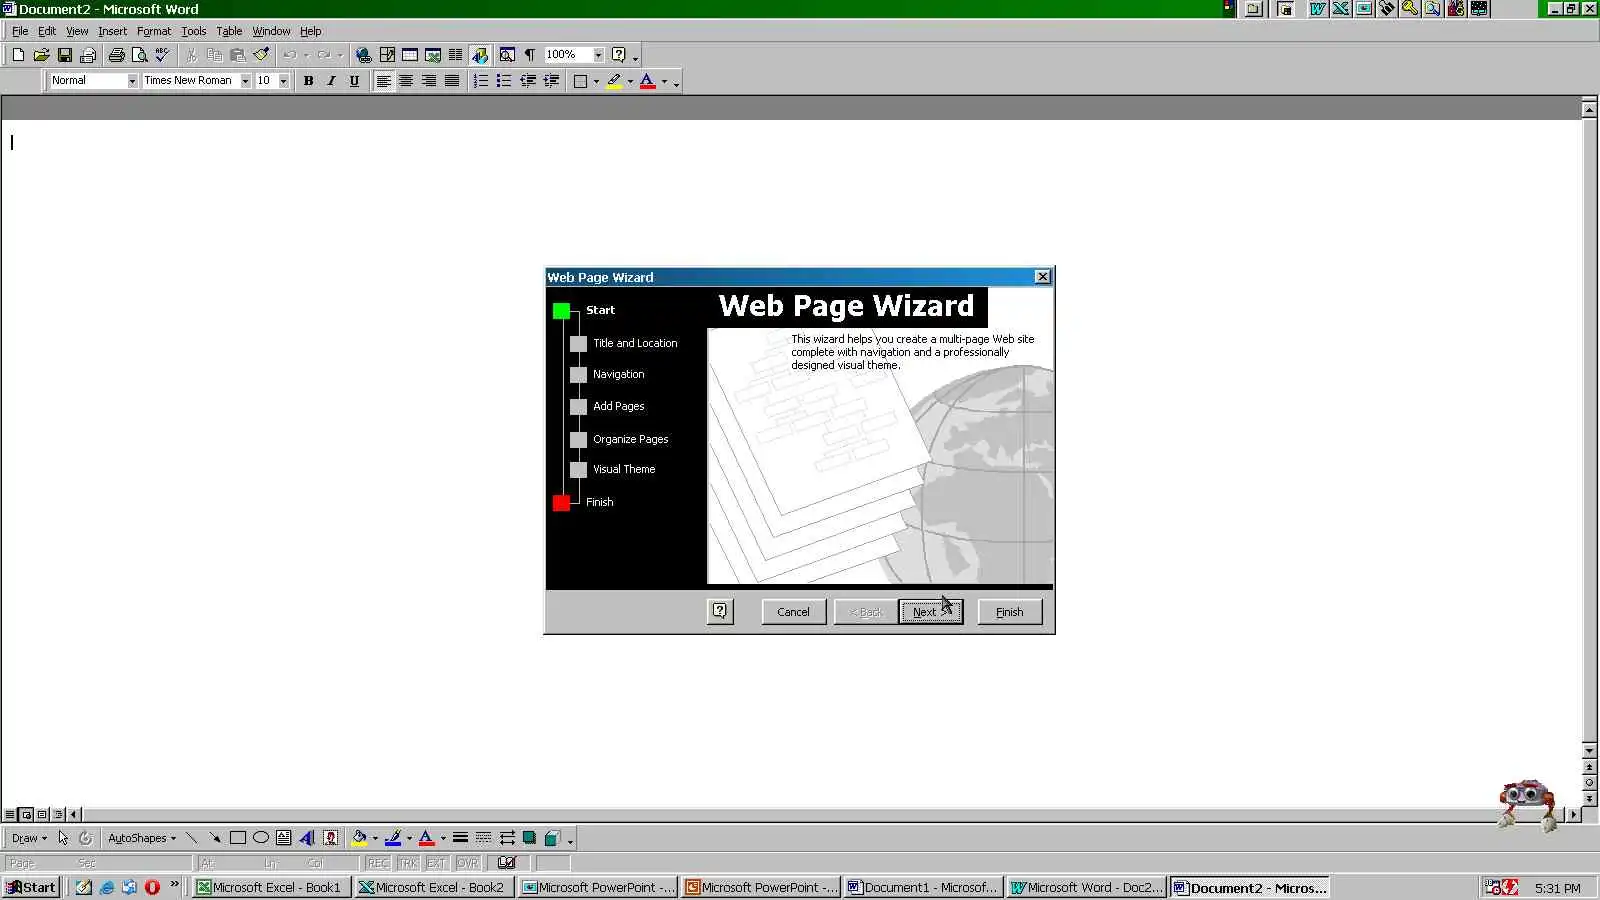Switch to Microsoft Excel - Book1 in taskbar
The width and height of the screenshot is (1600, 900).
(x=272, y=887)
